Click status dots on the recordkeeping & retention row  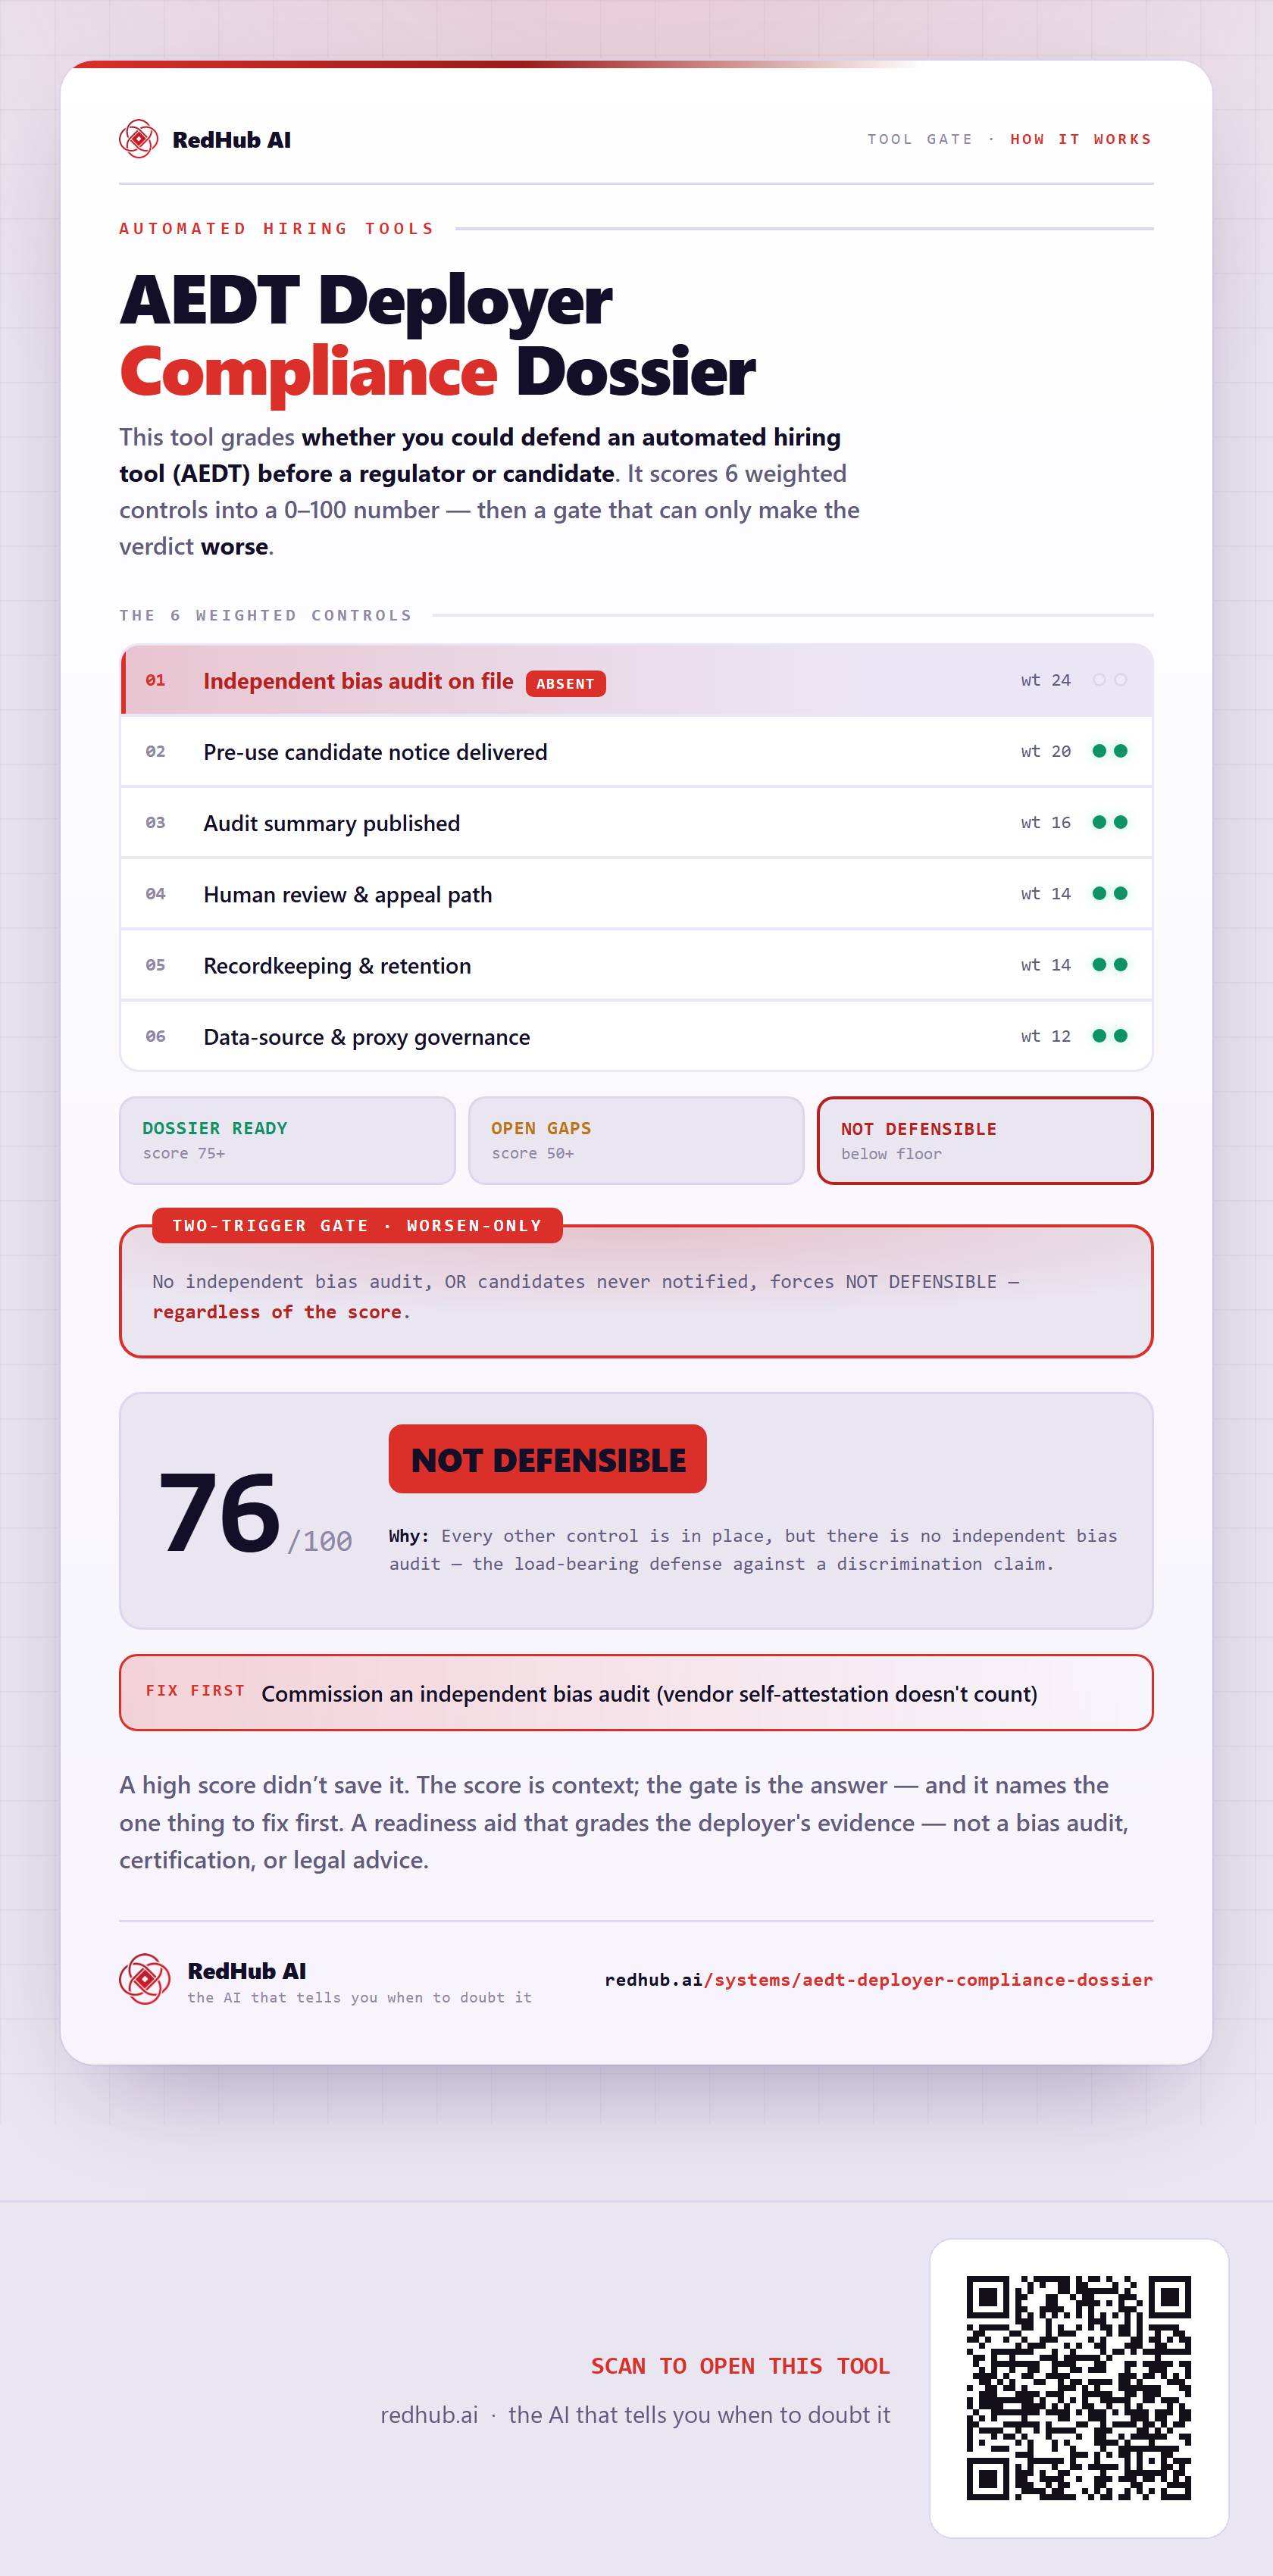[x=1109, y=964]
